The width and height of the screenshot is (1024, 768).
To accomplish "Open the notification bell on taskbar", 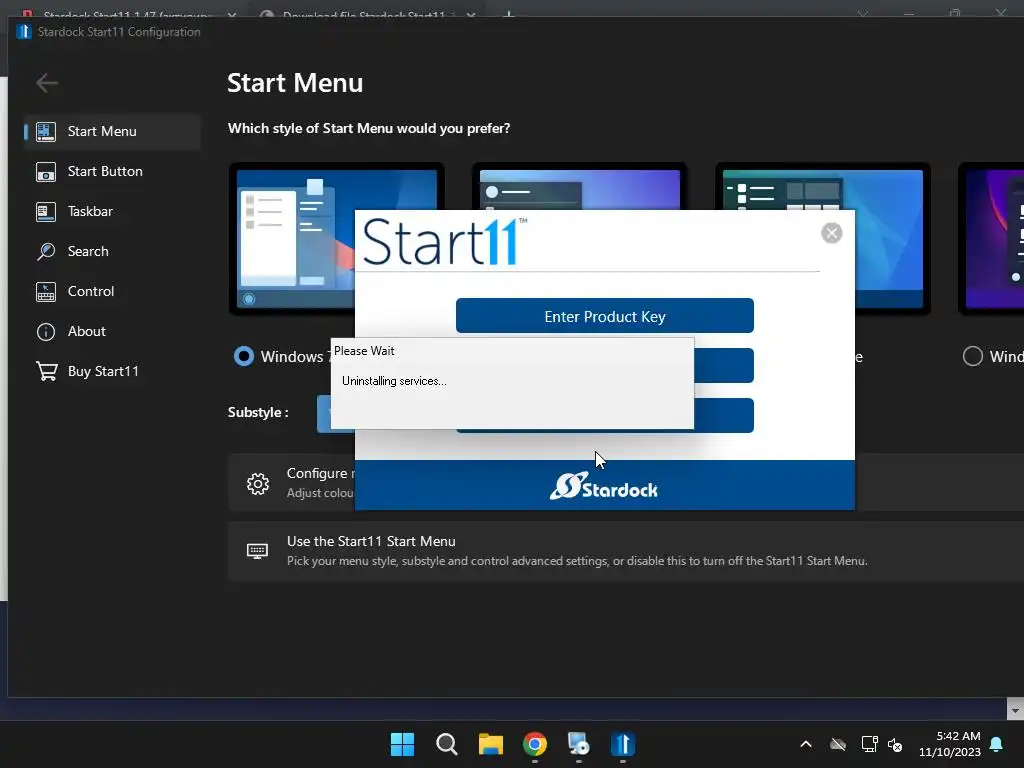I will 997,744.
